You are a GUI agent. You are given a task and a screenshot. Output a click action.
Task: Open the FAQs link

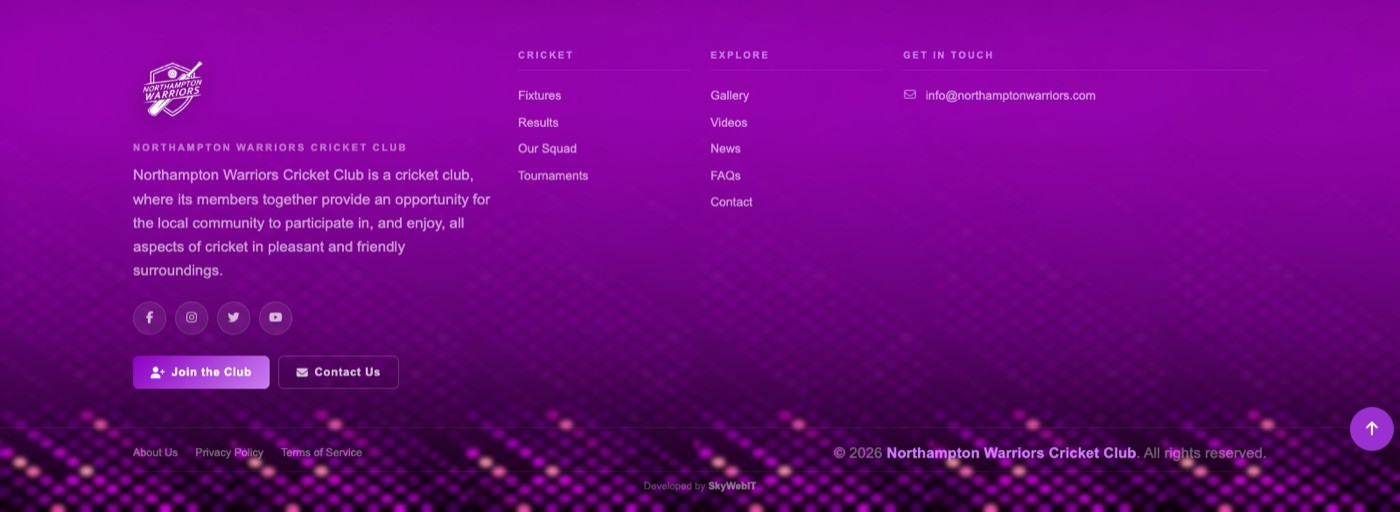click(726, 176)
